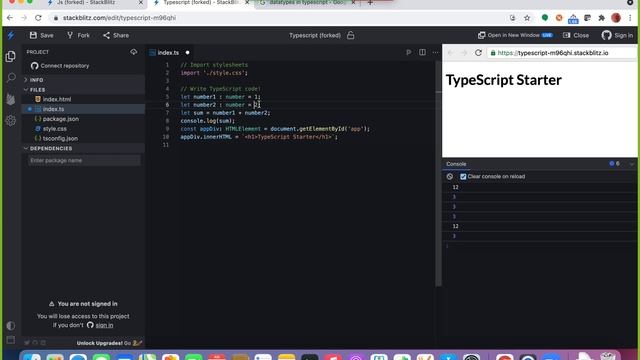Screen dimensions: 640x360
Task: Click the console.log(sum) code line
Action: coord(207,121)
